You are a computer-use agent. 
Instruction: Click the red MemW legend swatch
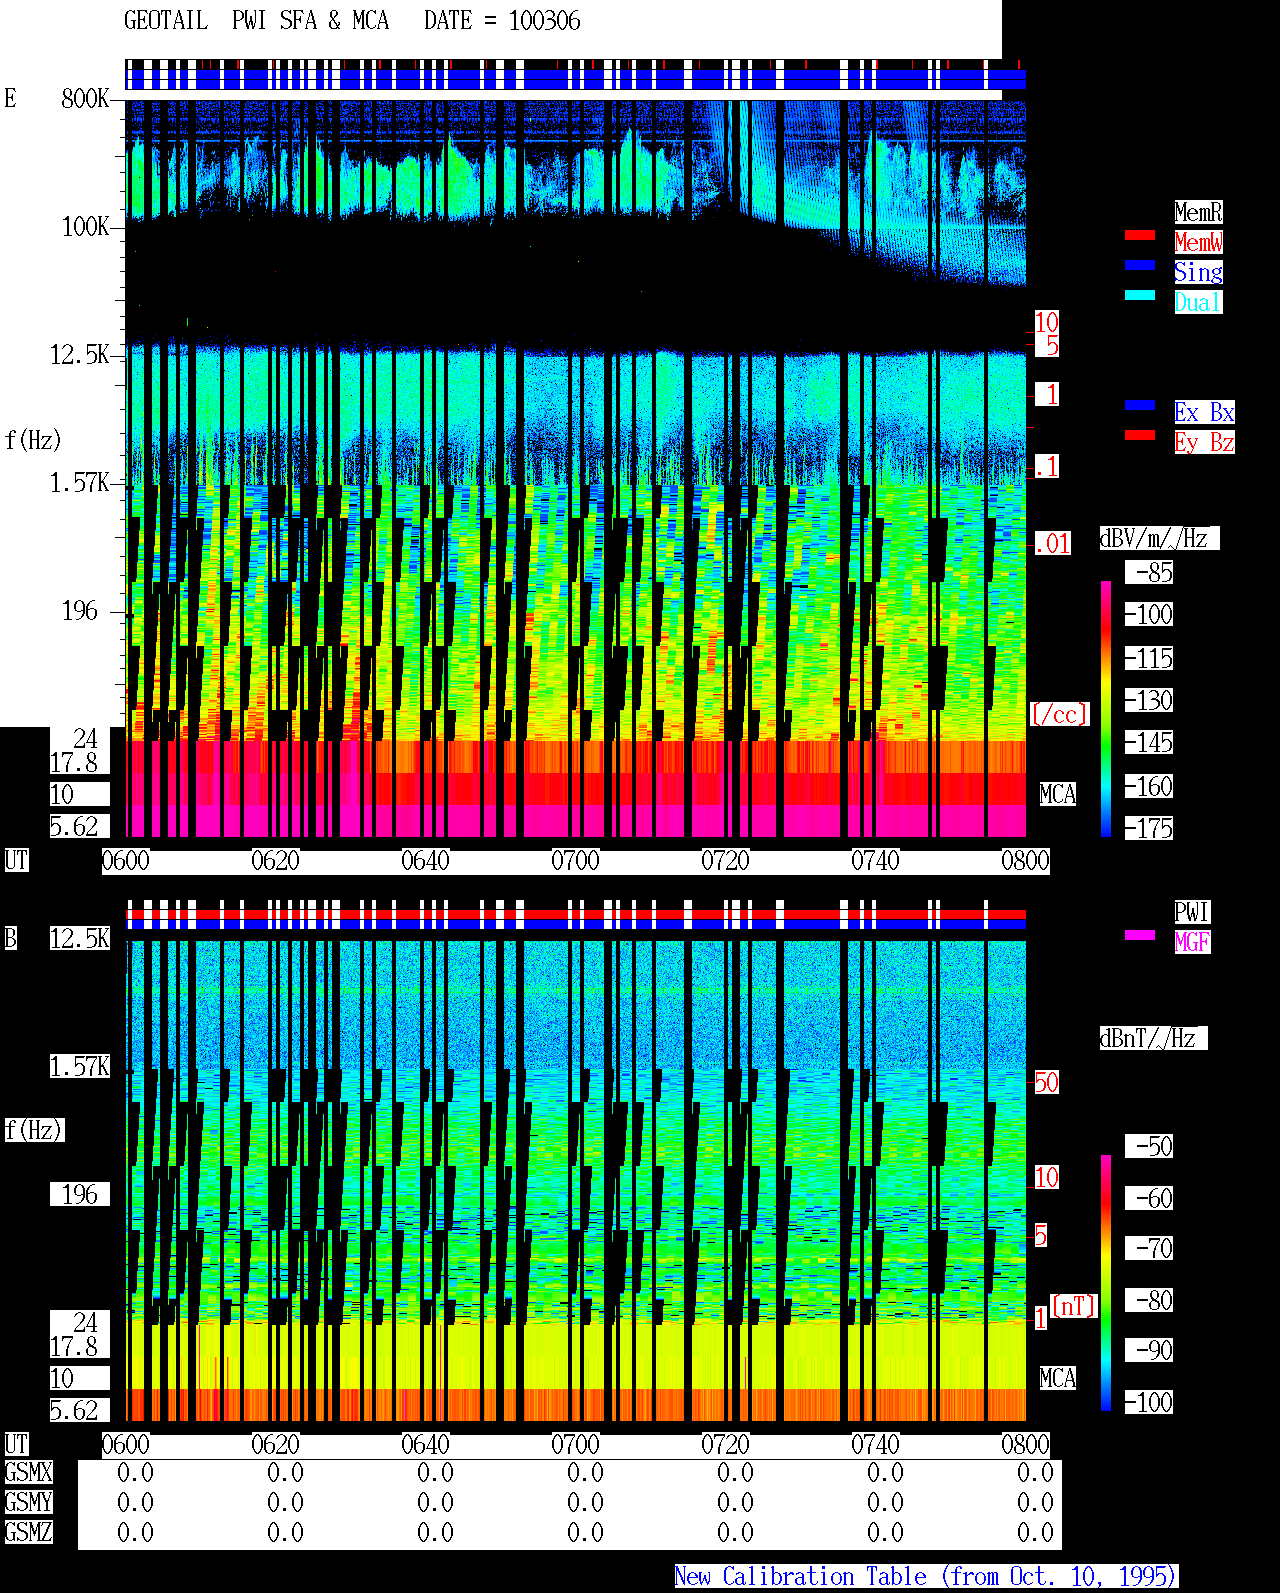click(1140, 235)
